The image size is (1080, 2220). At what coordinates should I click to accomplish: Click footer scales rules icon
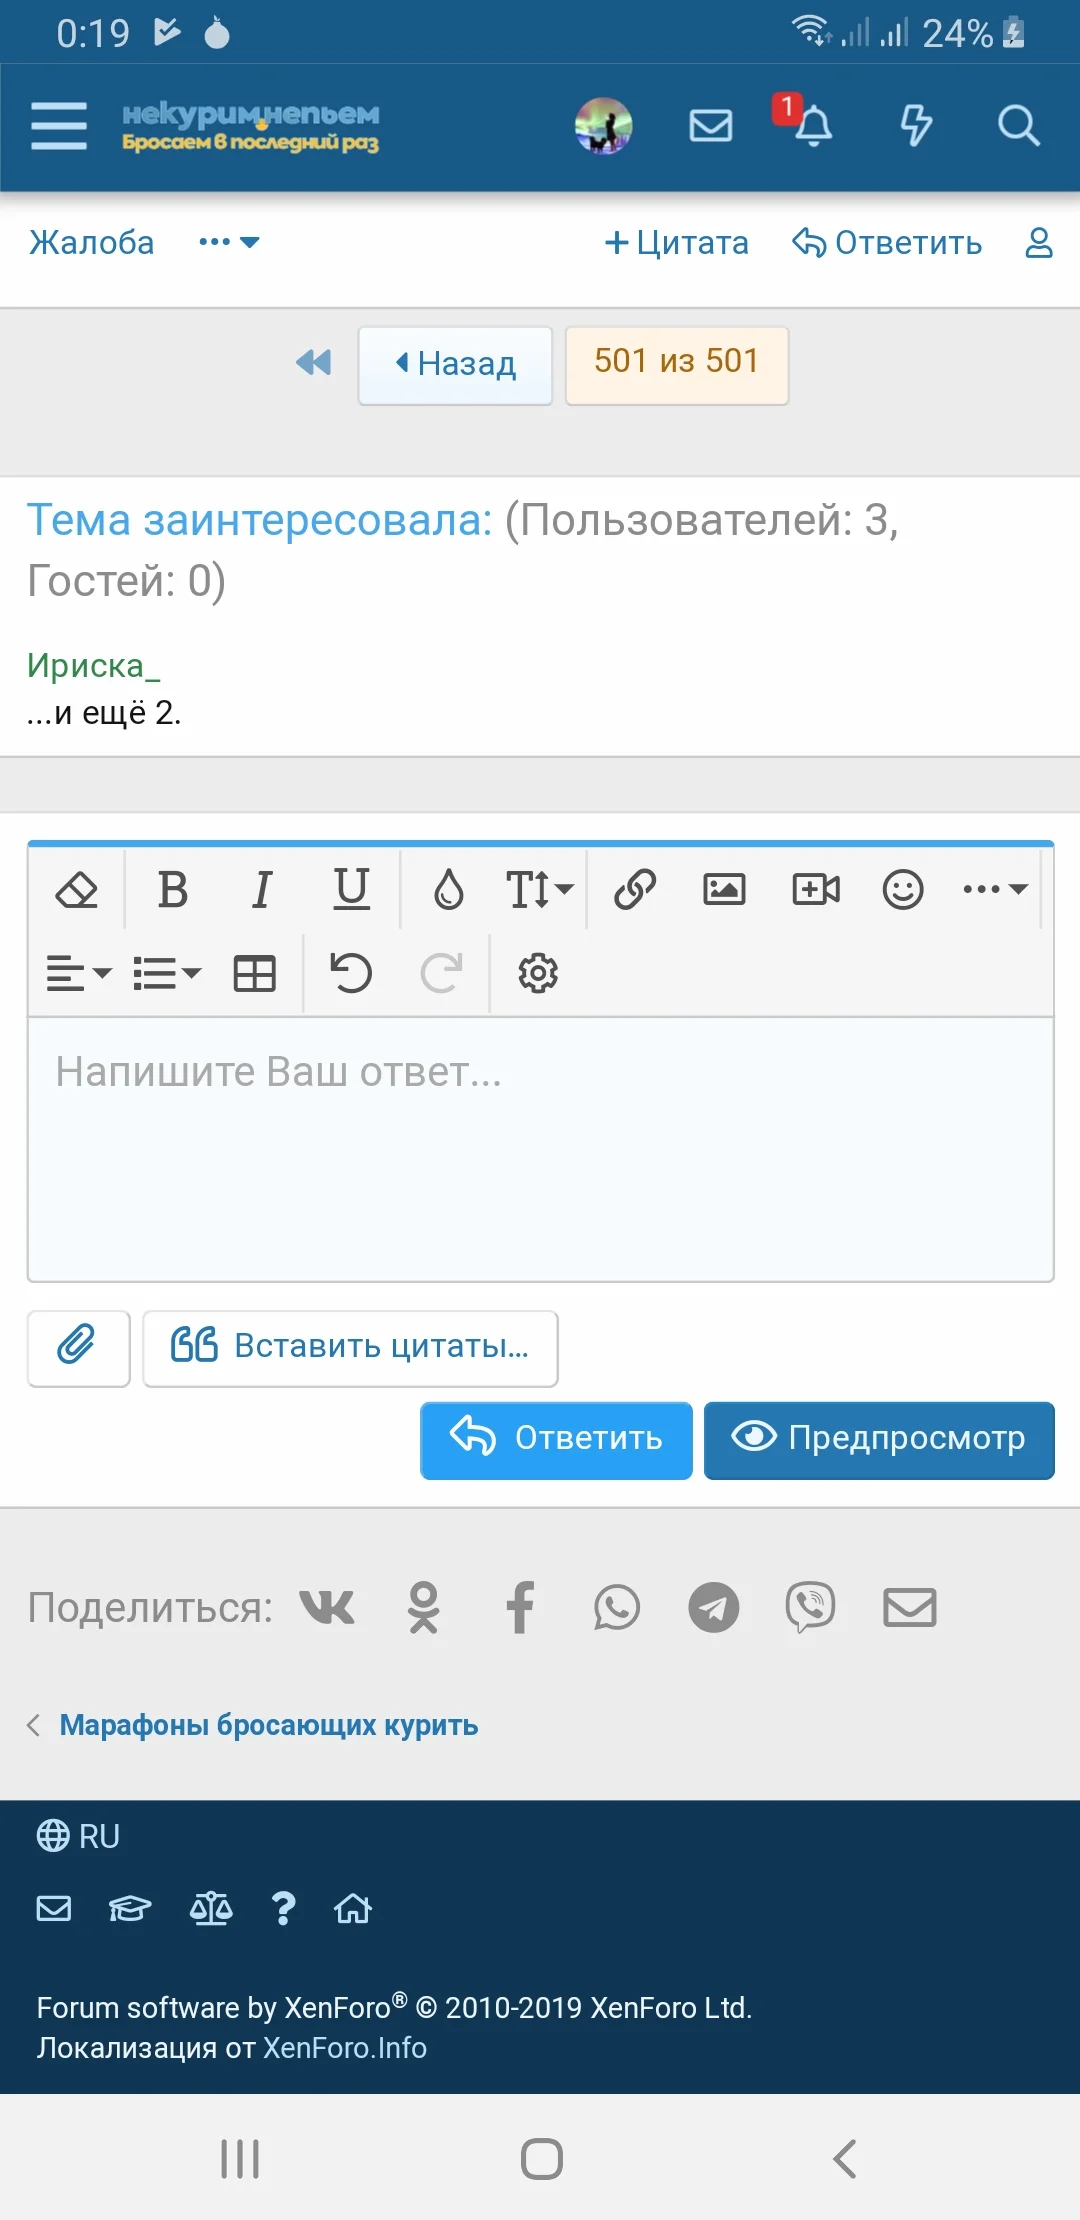[211, 1909]
